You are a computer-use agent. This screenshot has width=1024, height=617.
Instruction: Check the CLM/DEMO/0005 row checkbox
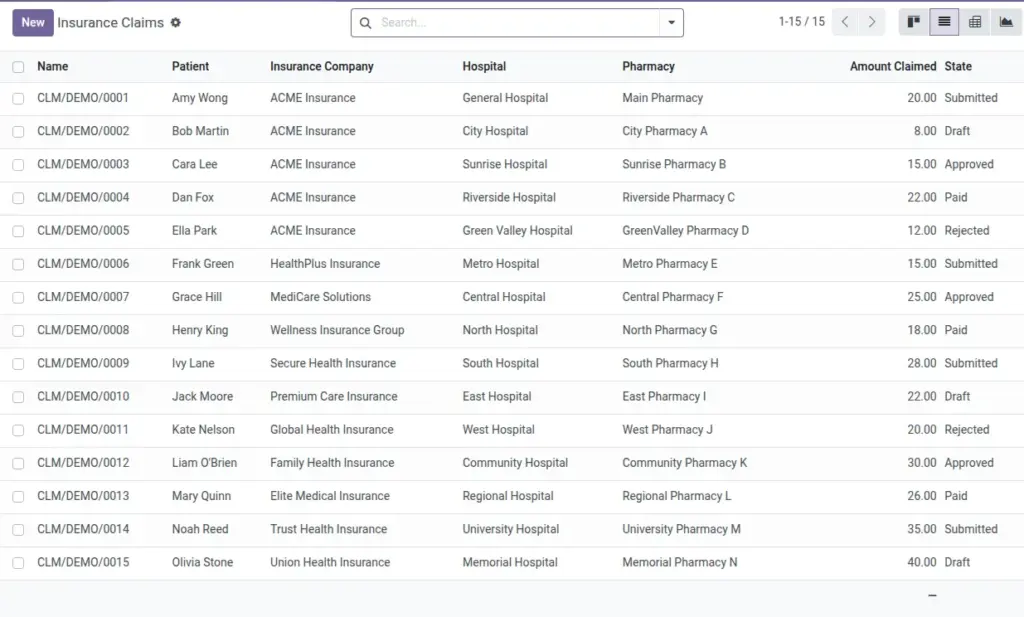coord(18,231)
